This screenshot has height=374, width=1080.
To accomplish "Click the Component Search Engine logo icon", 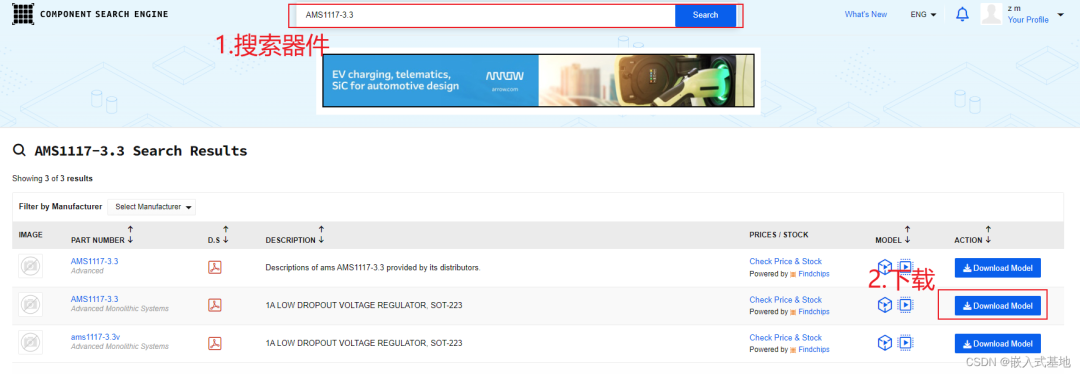I will [23, 14].
